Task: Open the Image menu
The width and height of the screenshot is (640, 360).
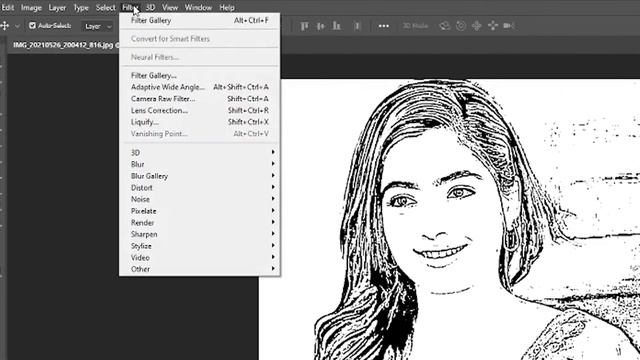Action: 31,7
